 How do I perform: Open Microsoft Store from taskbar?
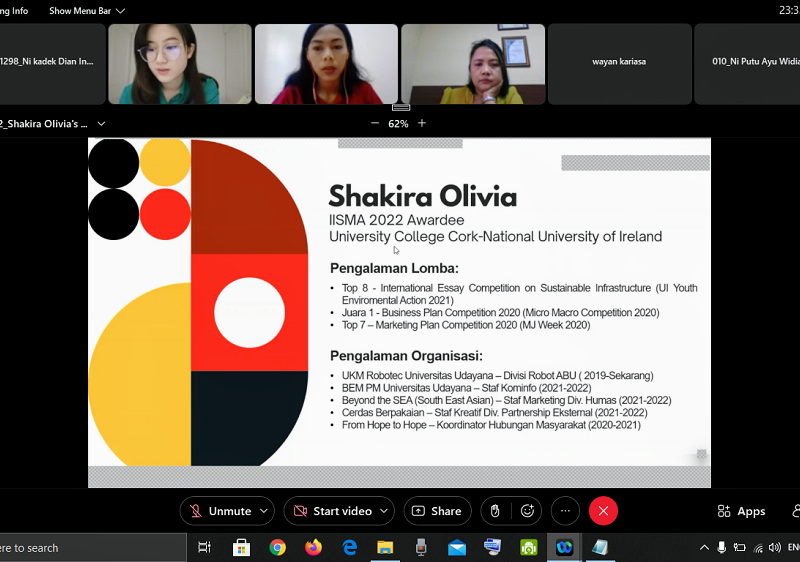(x=241, y=548)
